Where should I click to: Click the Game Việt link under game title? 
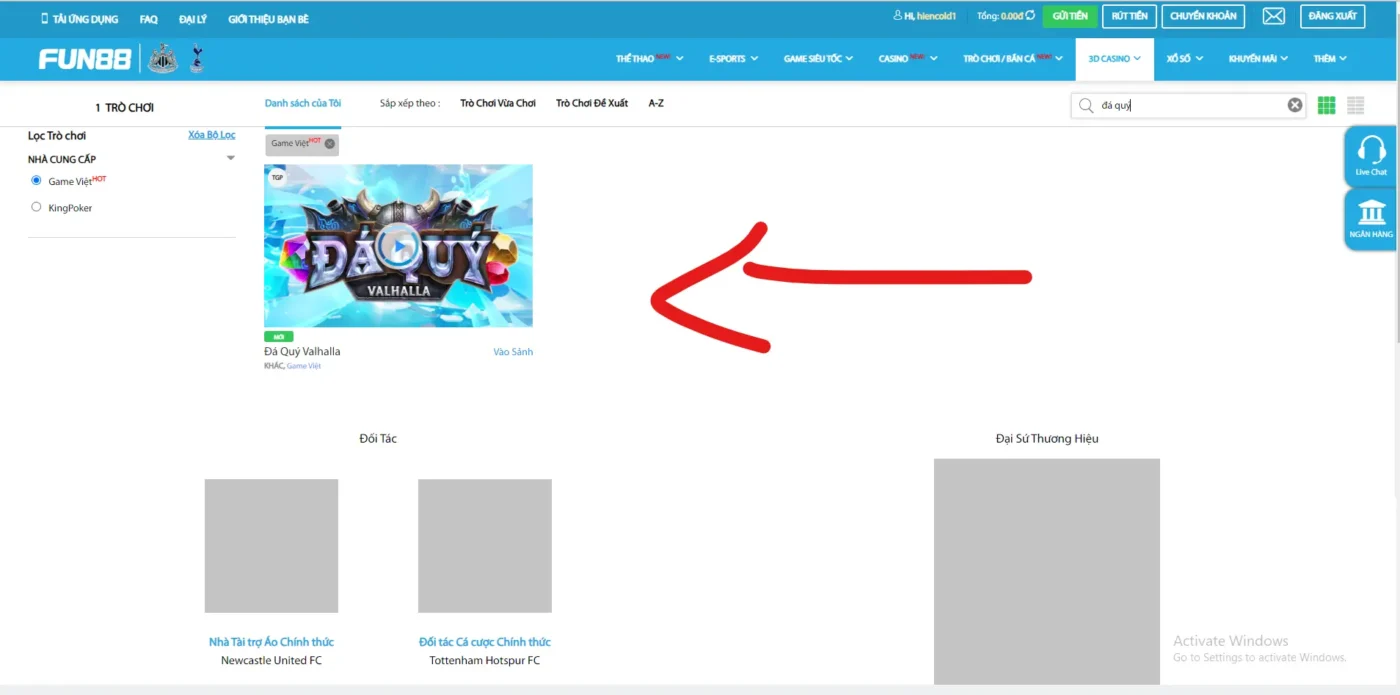pos(304,366)
